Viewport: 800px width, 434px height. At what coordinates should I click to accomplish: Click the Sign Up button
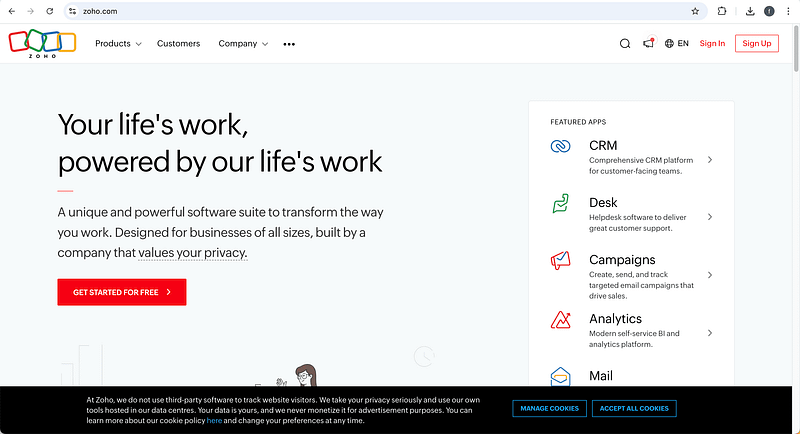pyautogui.click(x=757, y=43)
